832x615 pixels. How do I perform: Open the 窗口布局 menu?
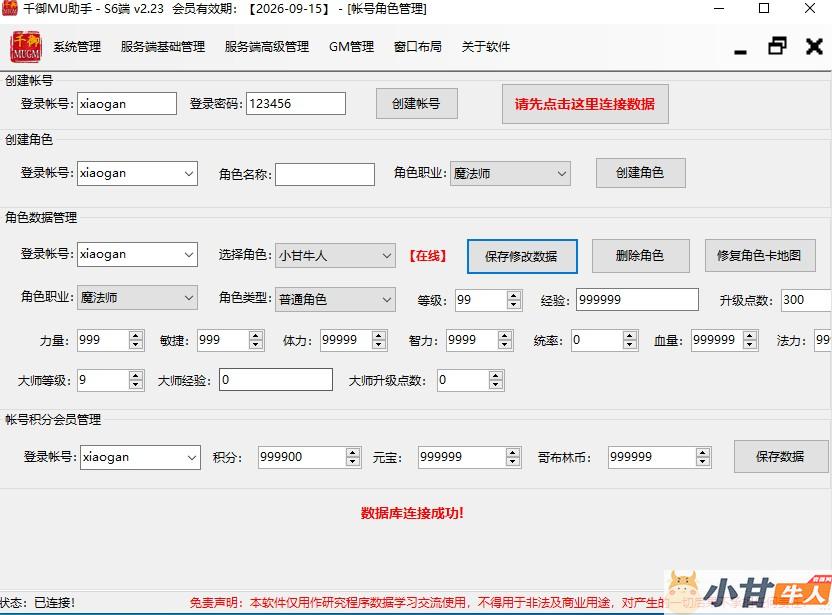(418, 47)
